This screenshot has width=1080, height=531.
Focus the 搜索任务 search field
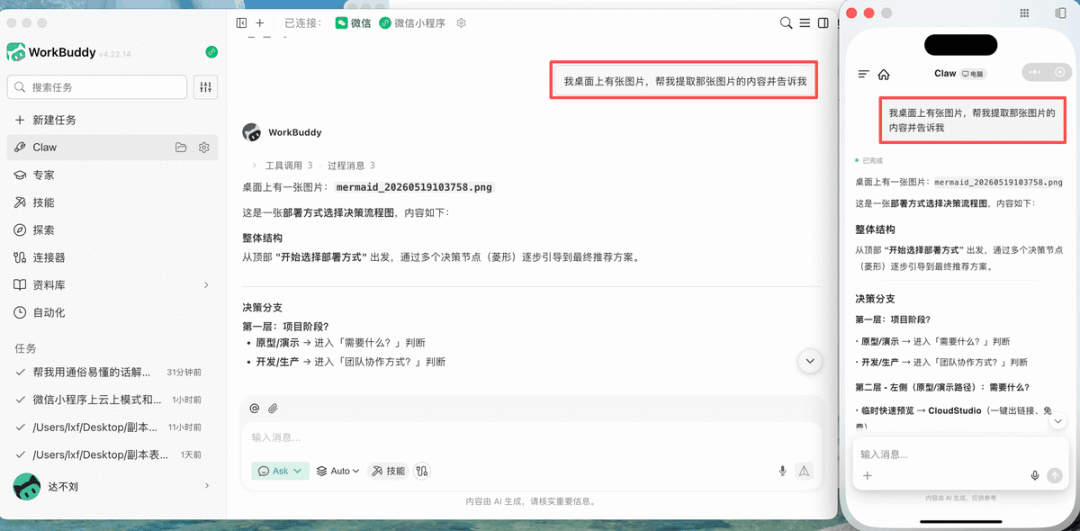[97, 87]
